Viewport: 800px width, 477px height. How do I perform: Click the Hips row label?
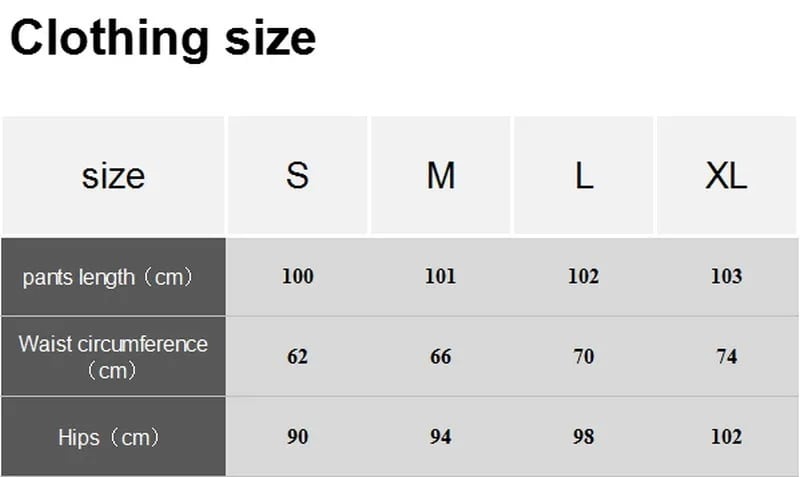point(108,437)
